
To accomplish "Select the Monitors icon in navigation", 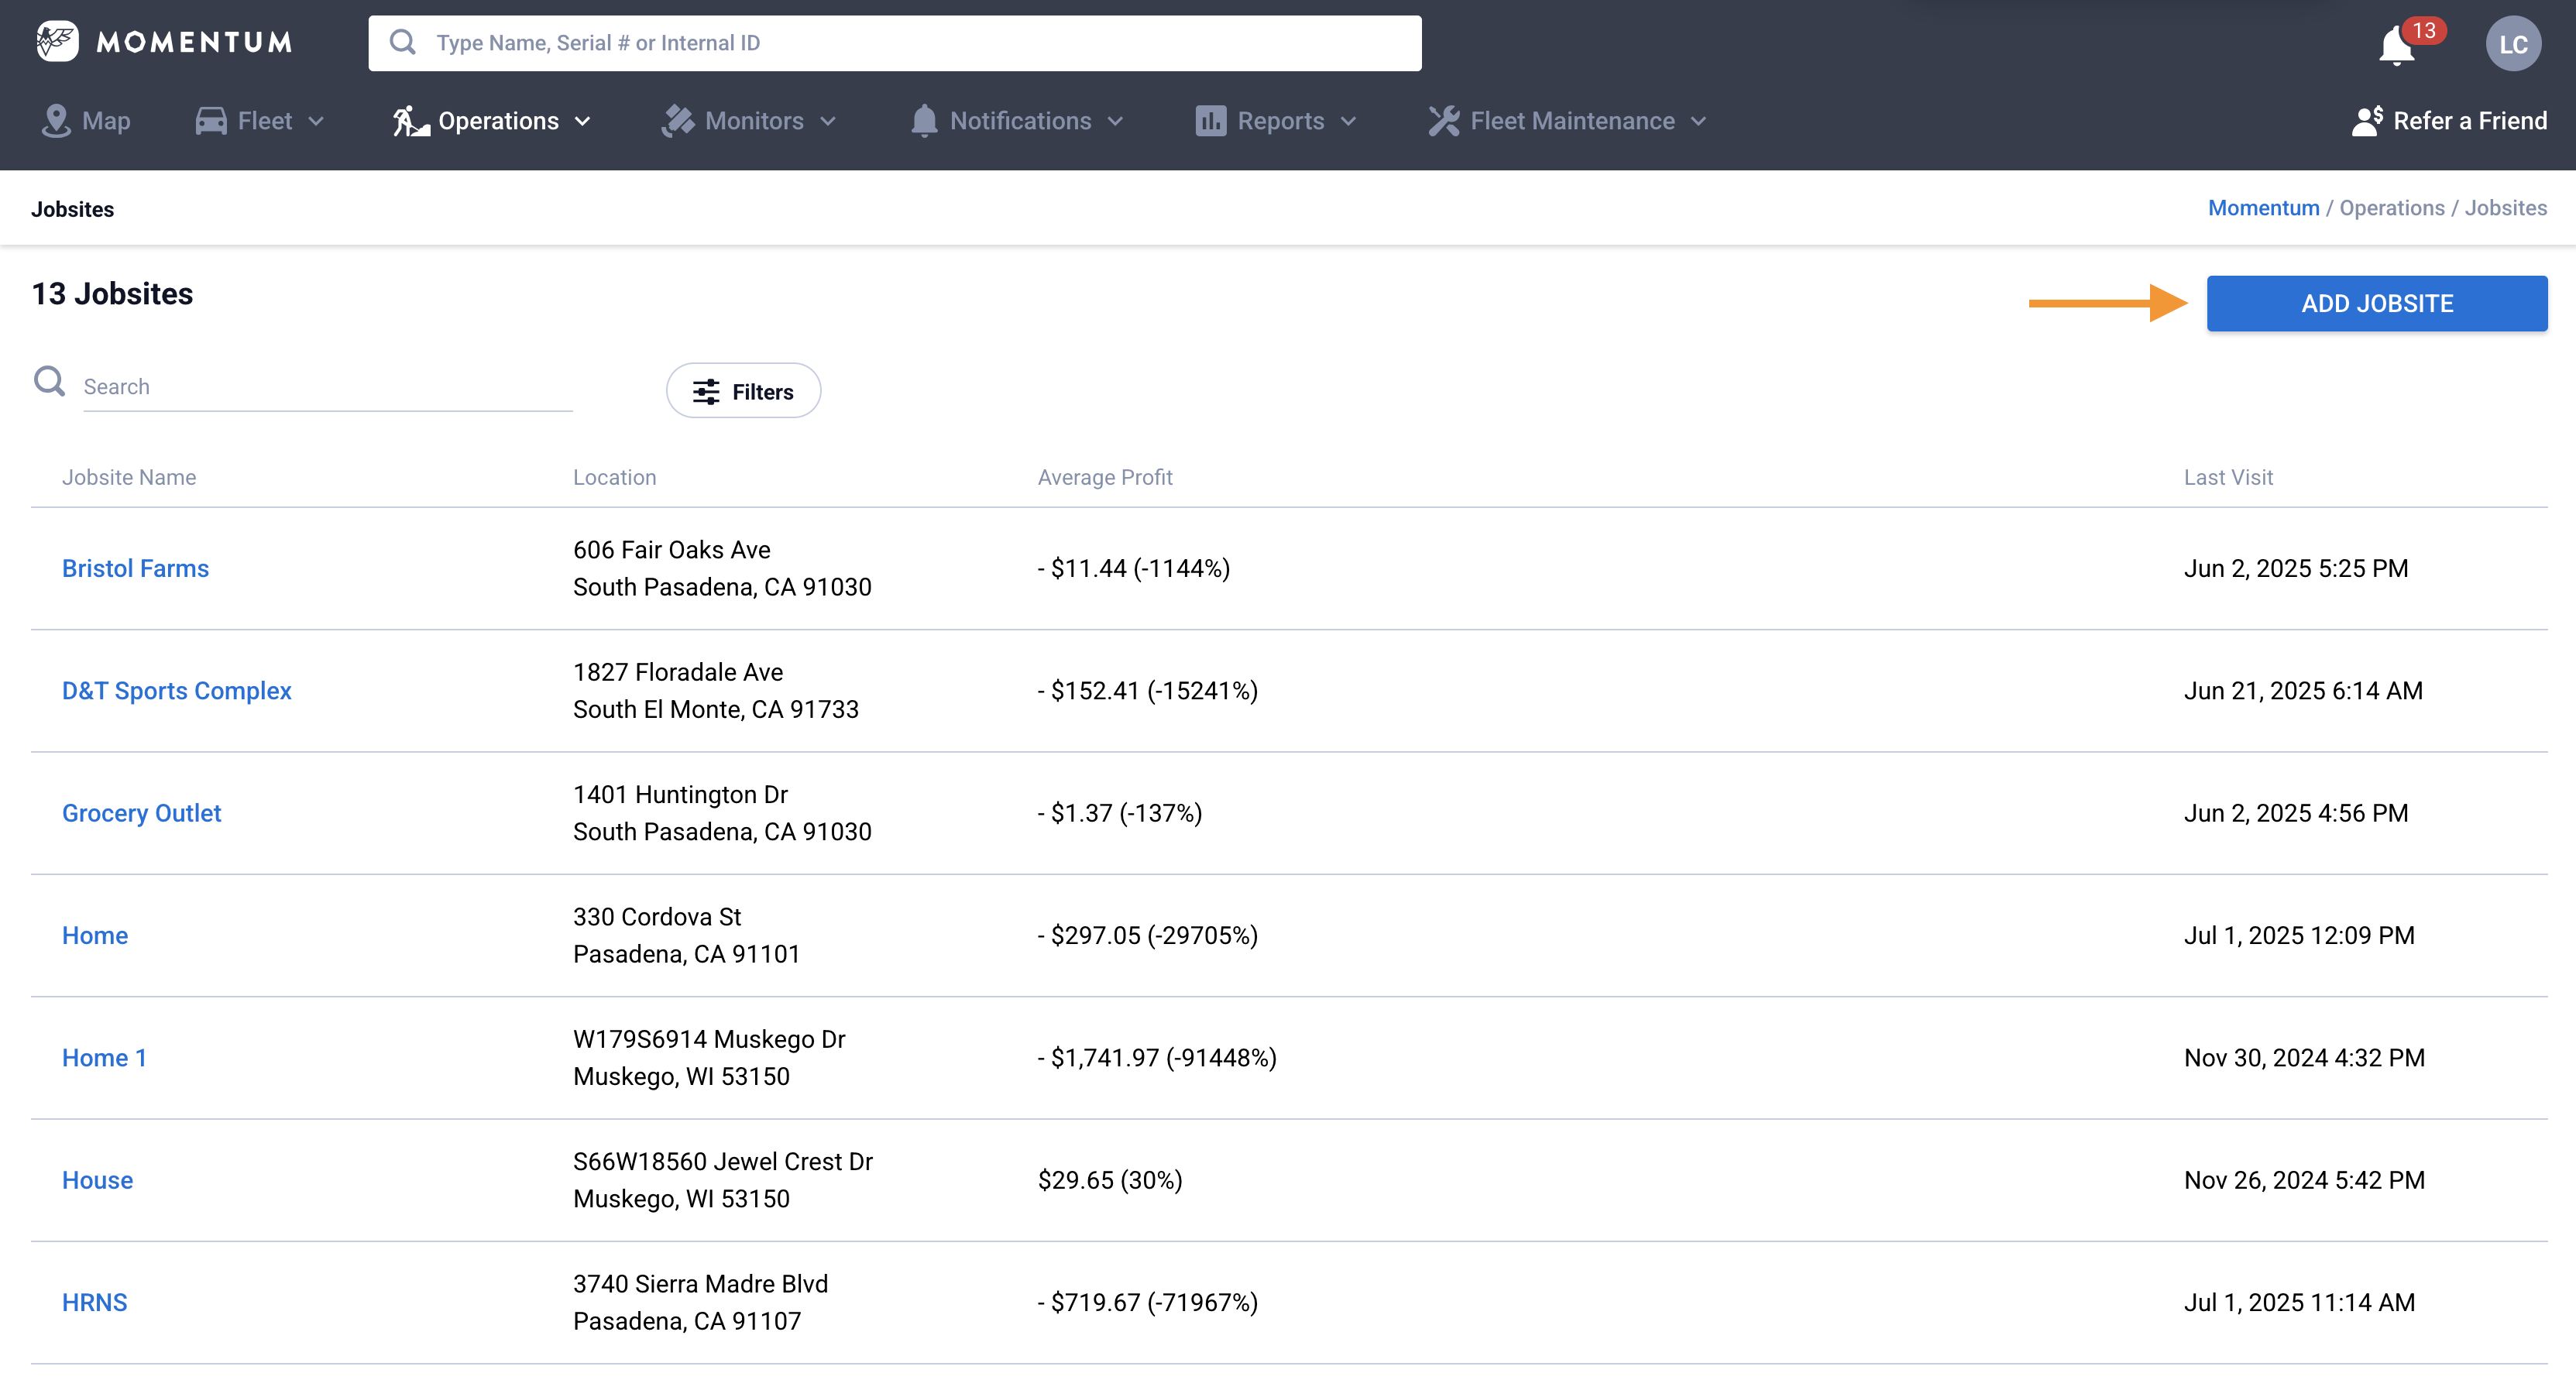I will [x=679, y=120].
